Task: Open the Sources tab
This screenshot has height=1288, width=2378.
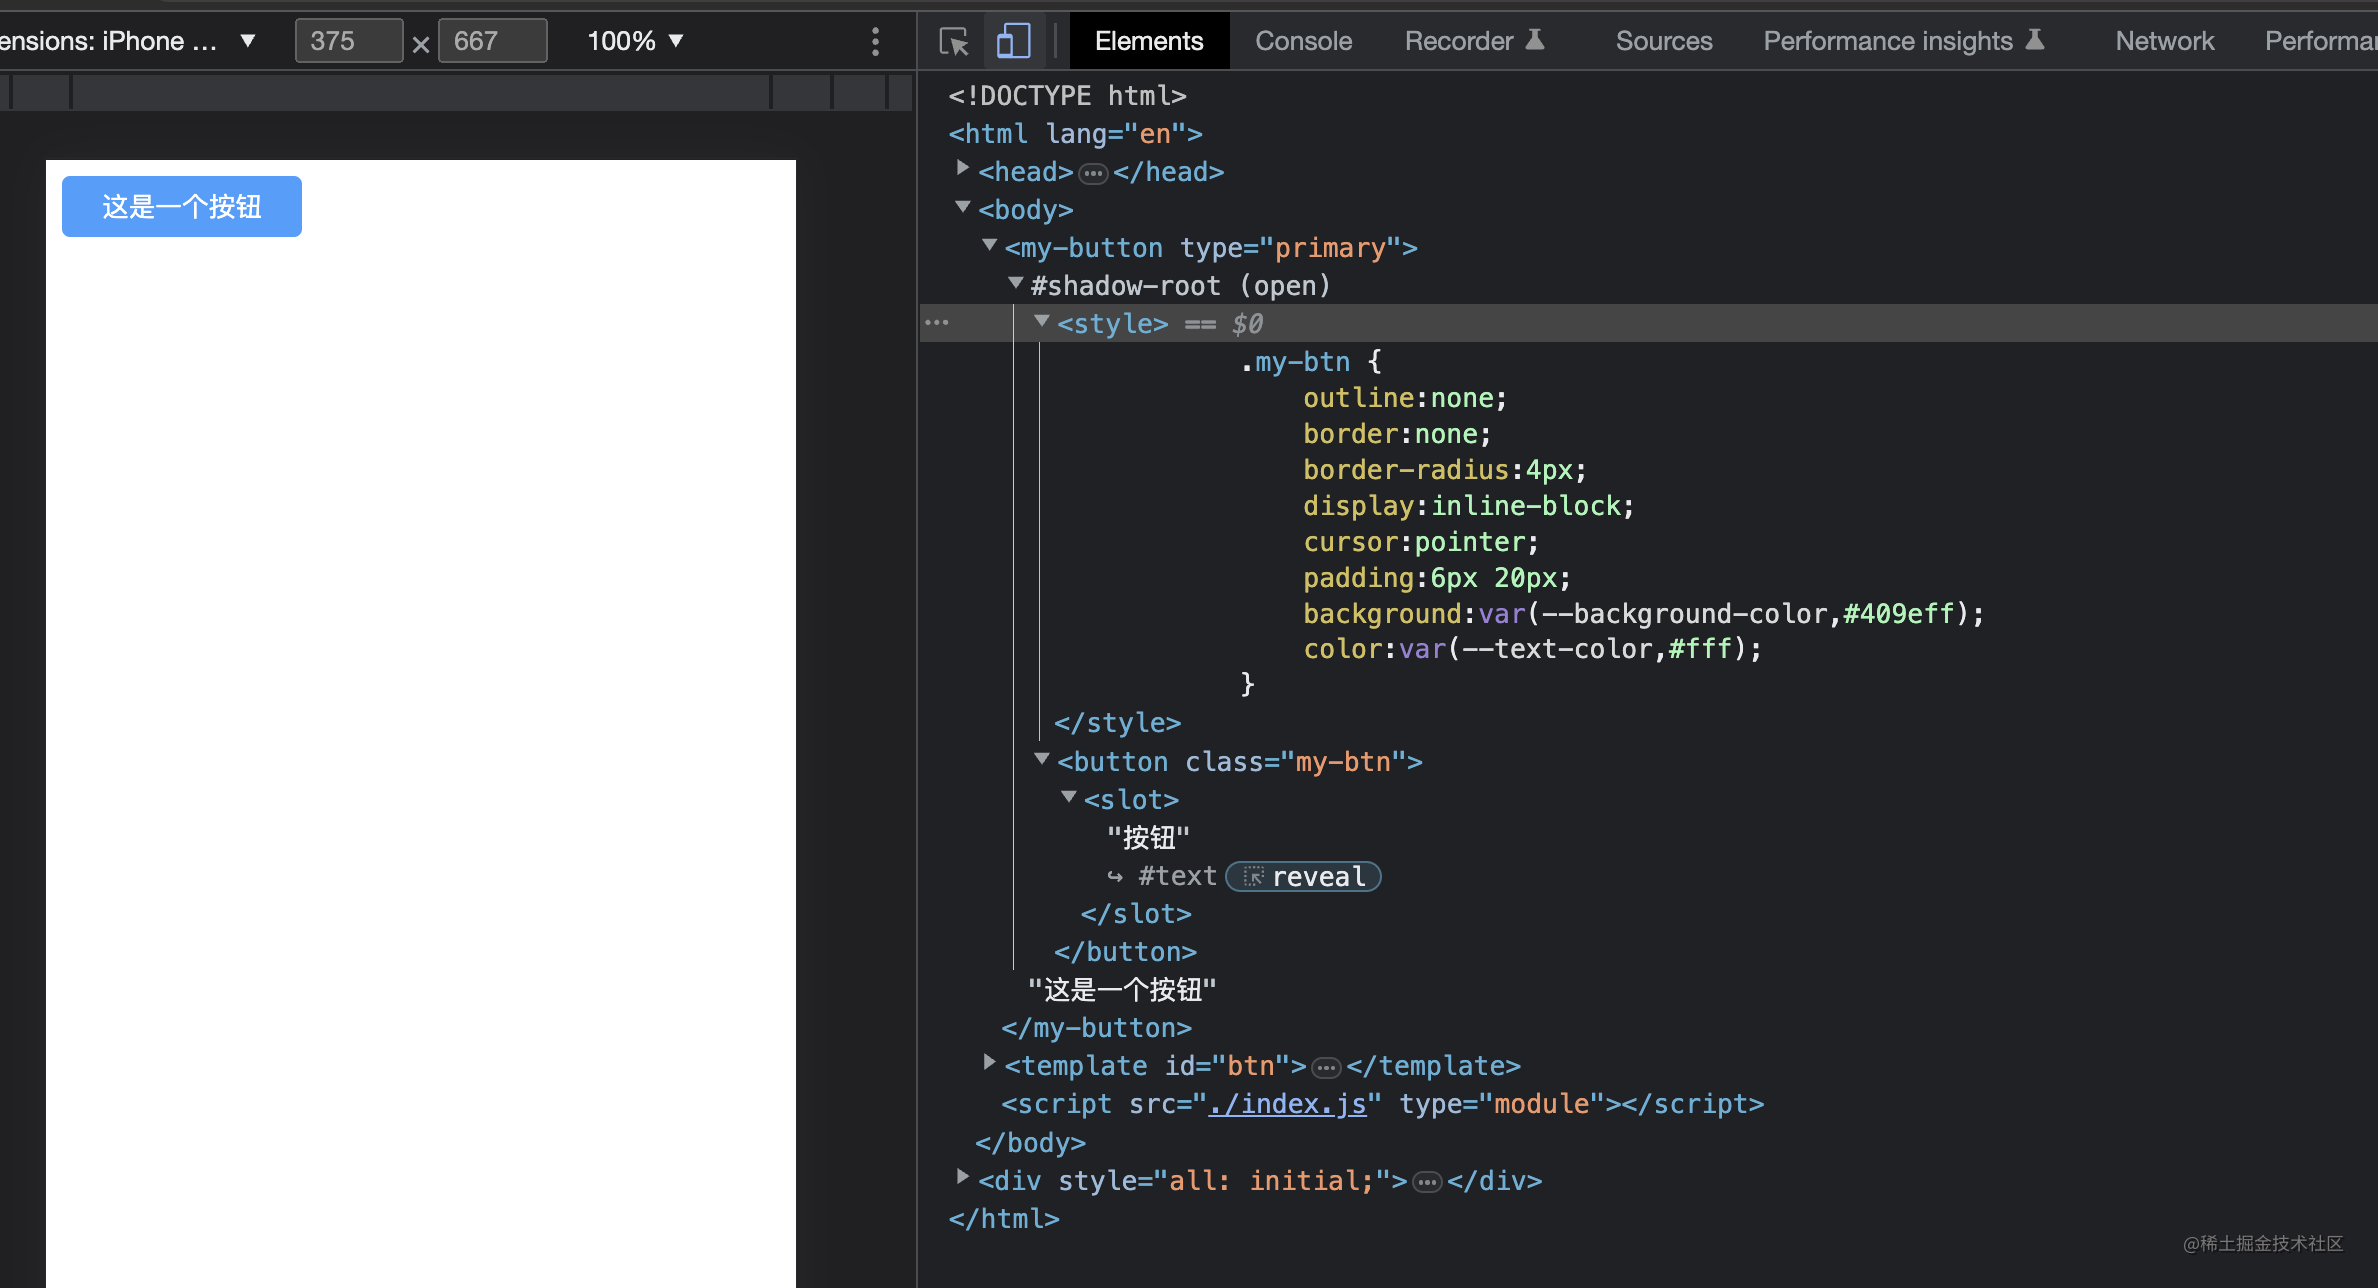Action: [1664, 41]
